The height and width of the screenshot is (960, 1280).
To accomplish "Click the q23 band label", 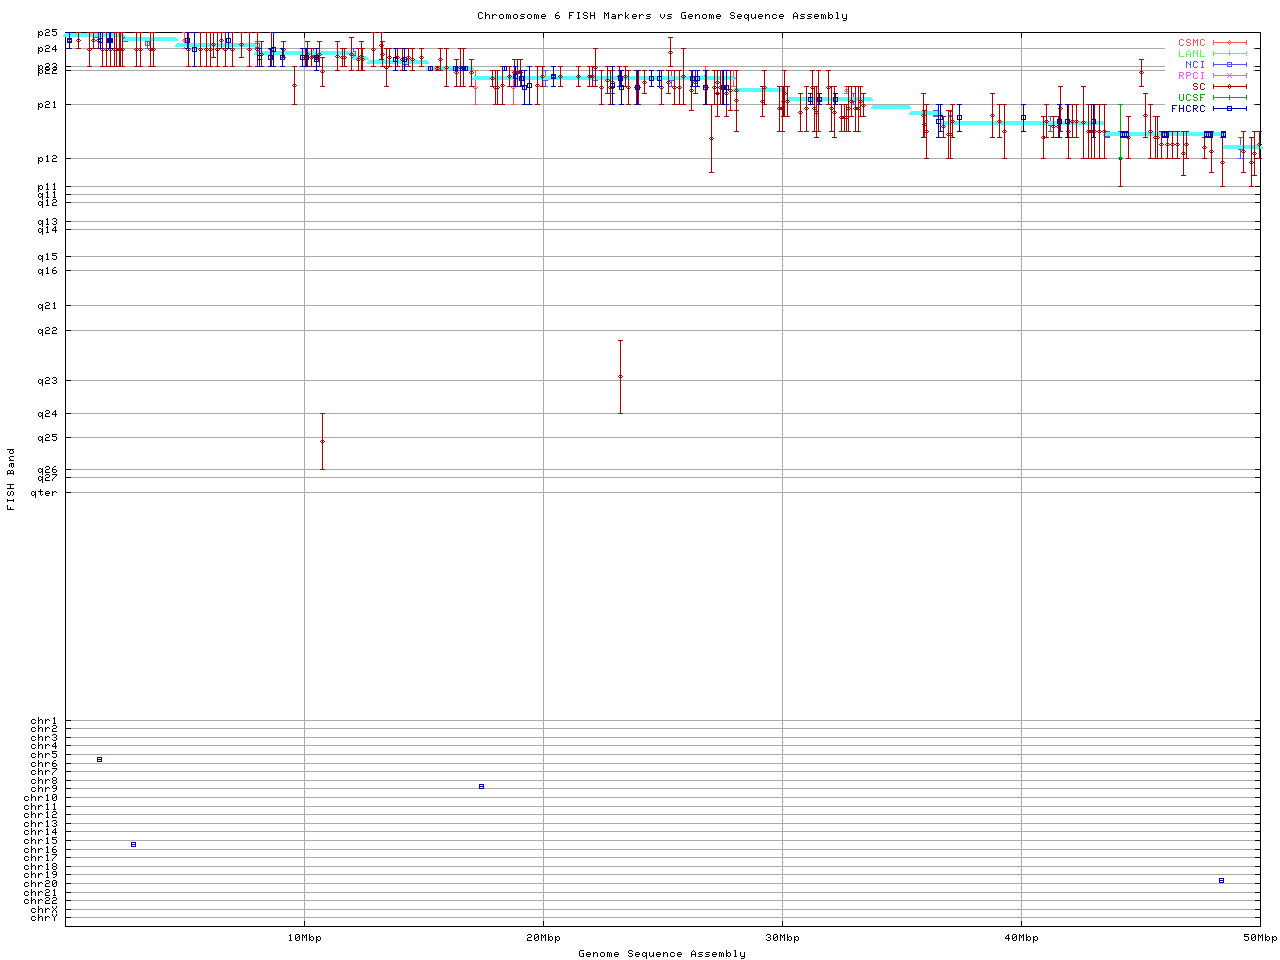I will click(x=48, y=381).
